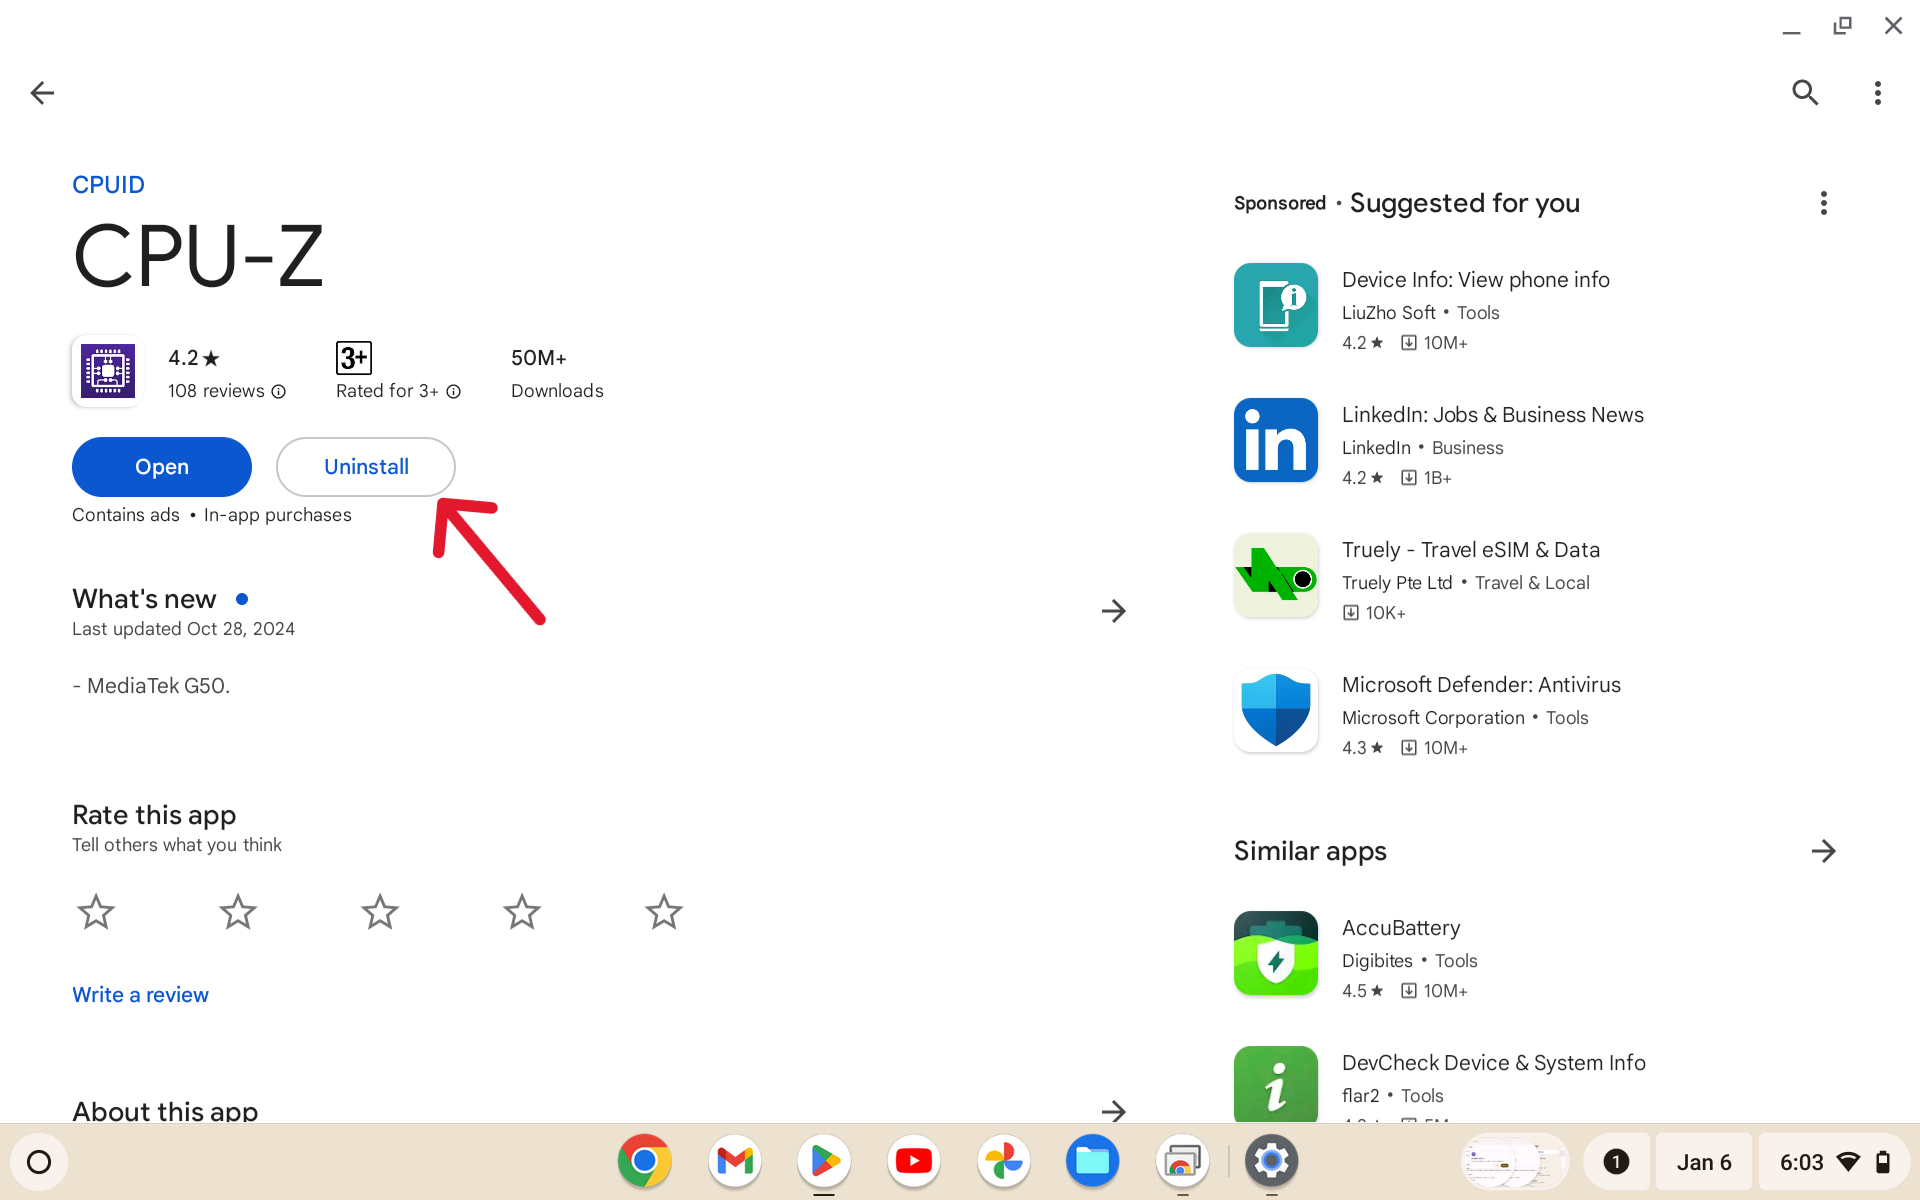Give a five-star rating
Image resolution: width=1920 pixels, height=1200 pixels.
664,912
